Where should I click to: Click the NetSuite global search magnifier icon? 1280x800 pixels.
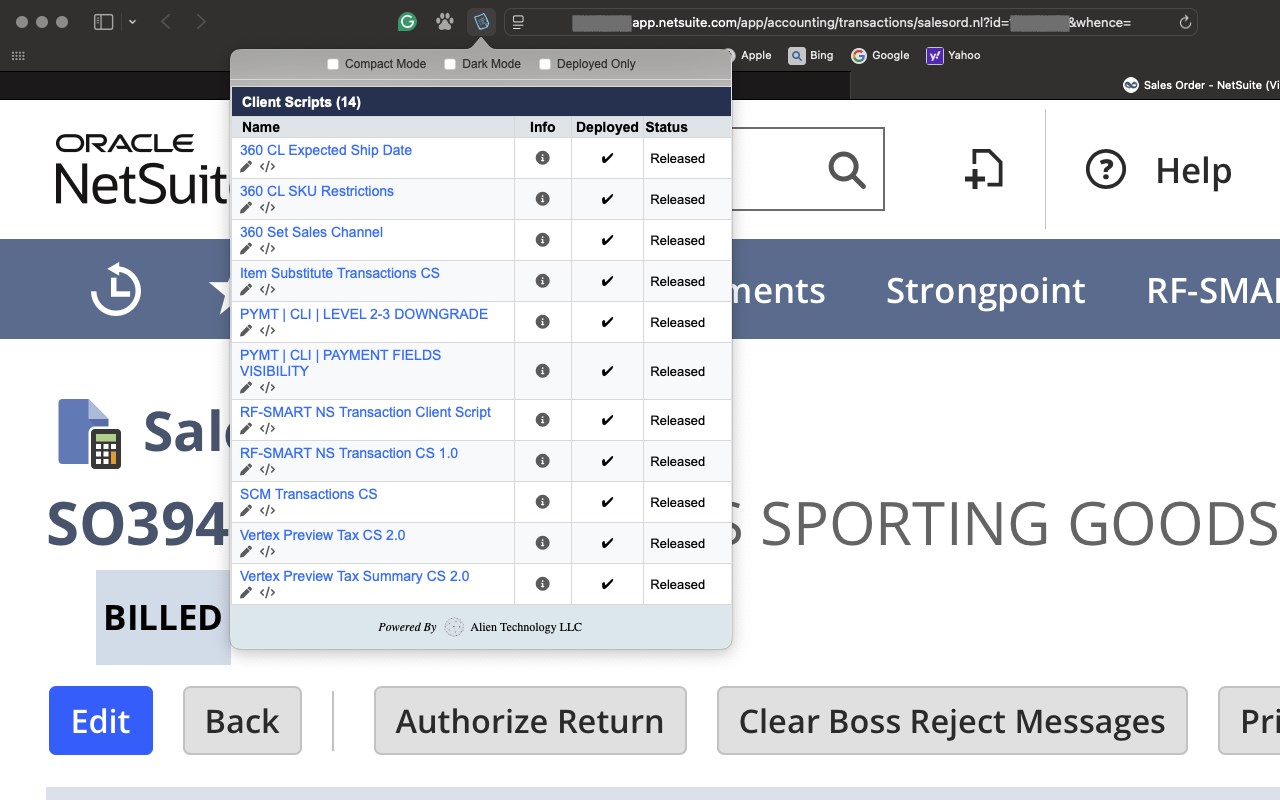point(846,170)
